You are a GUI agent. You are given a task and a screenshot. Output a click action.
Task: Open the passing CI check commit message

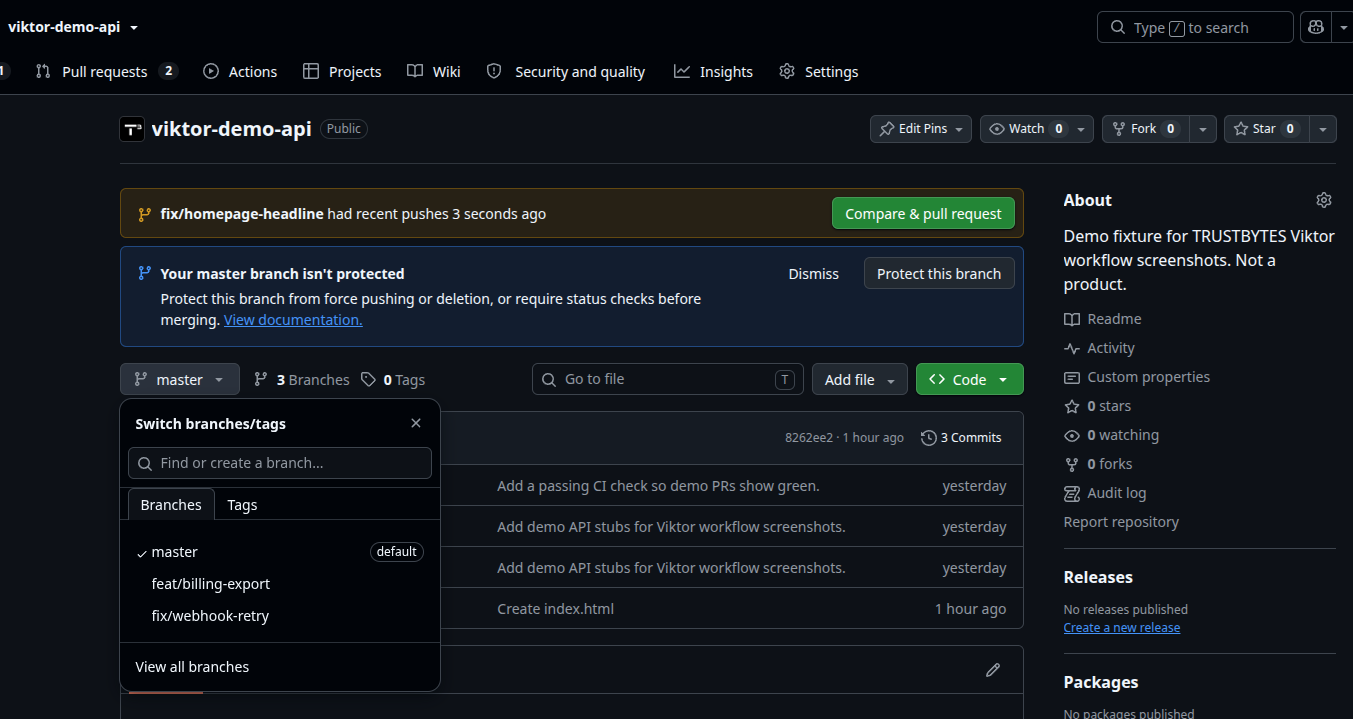pyautogui.click(x=658, y=486)
